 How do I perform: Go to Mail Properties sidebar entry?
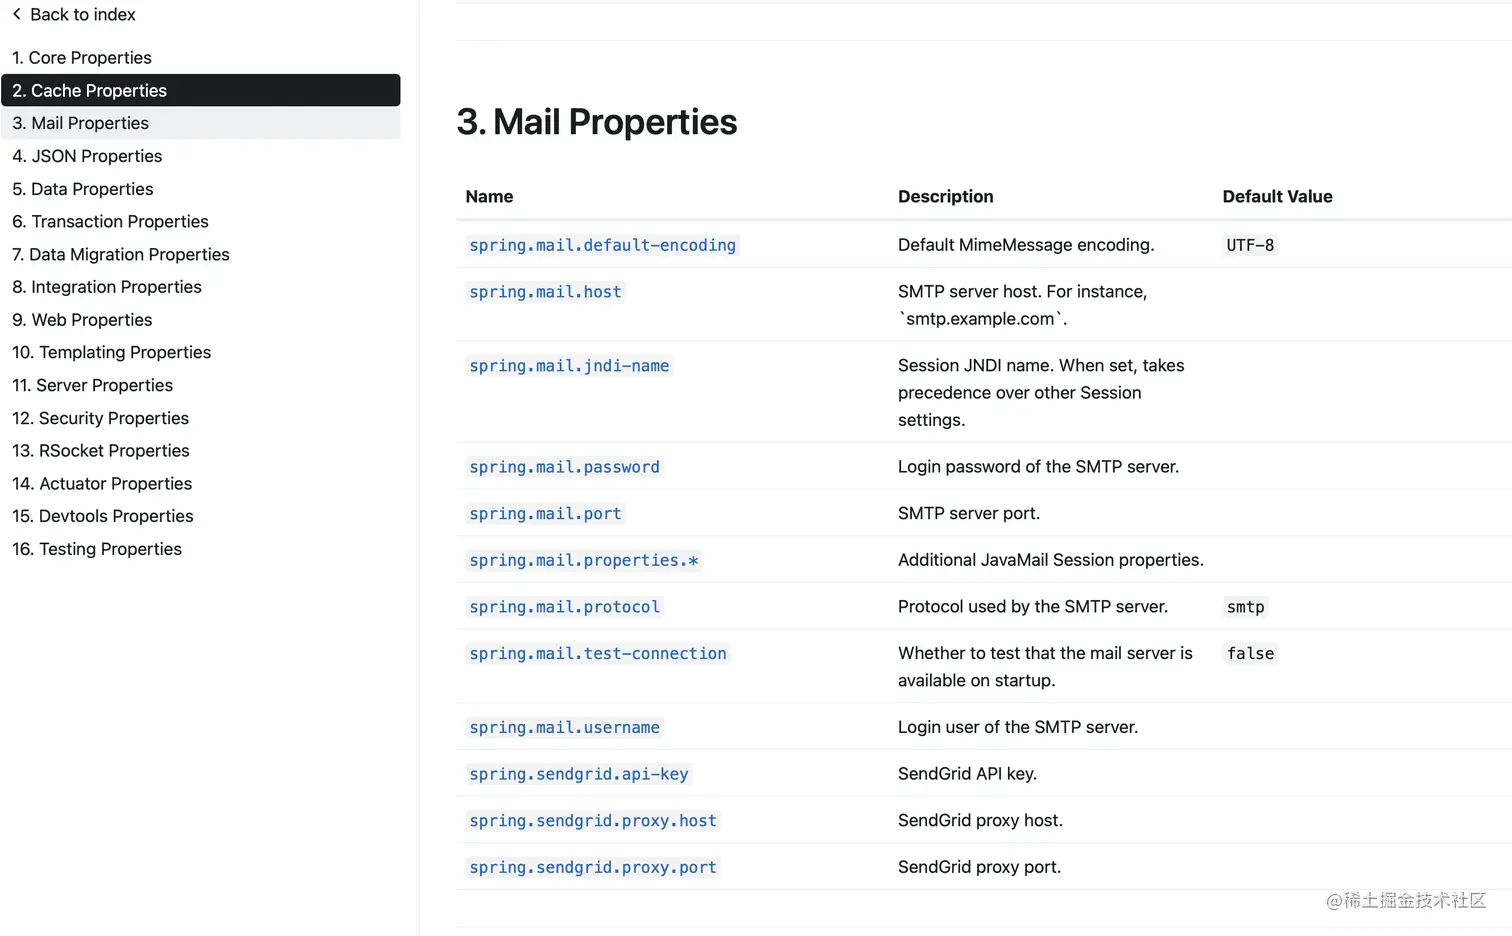pyautogui.click(x=201, y=123)
